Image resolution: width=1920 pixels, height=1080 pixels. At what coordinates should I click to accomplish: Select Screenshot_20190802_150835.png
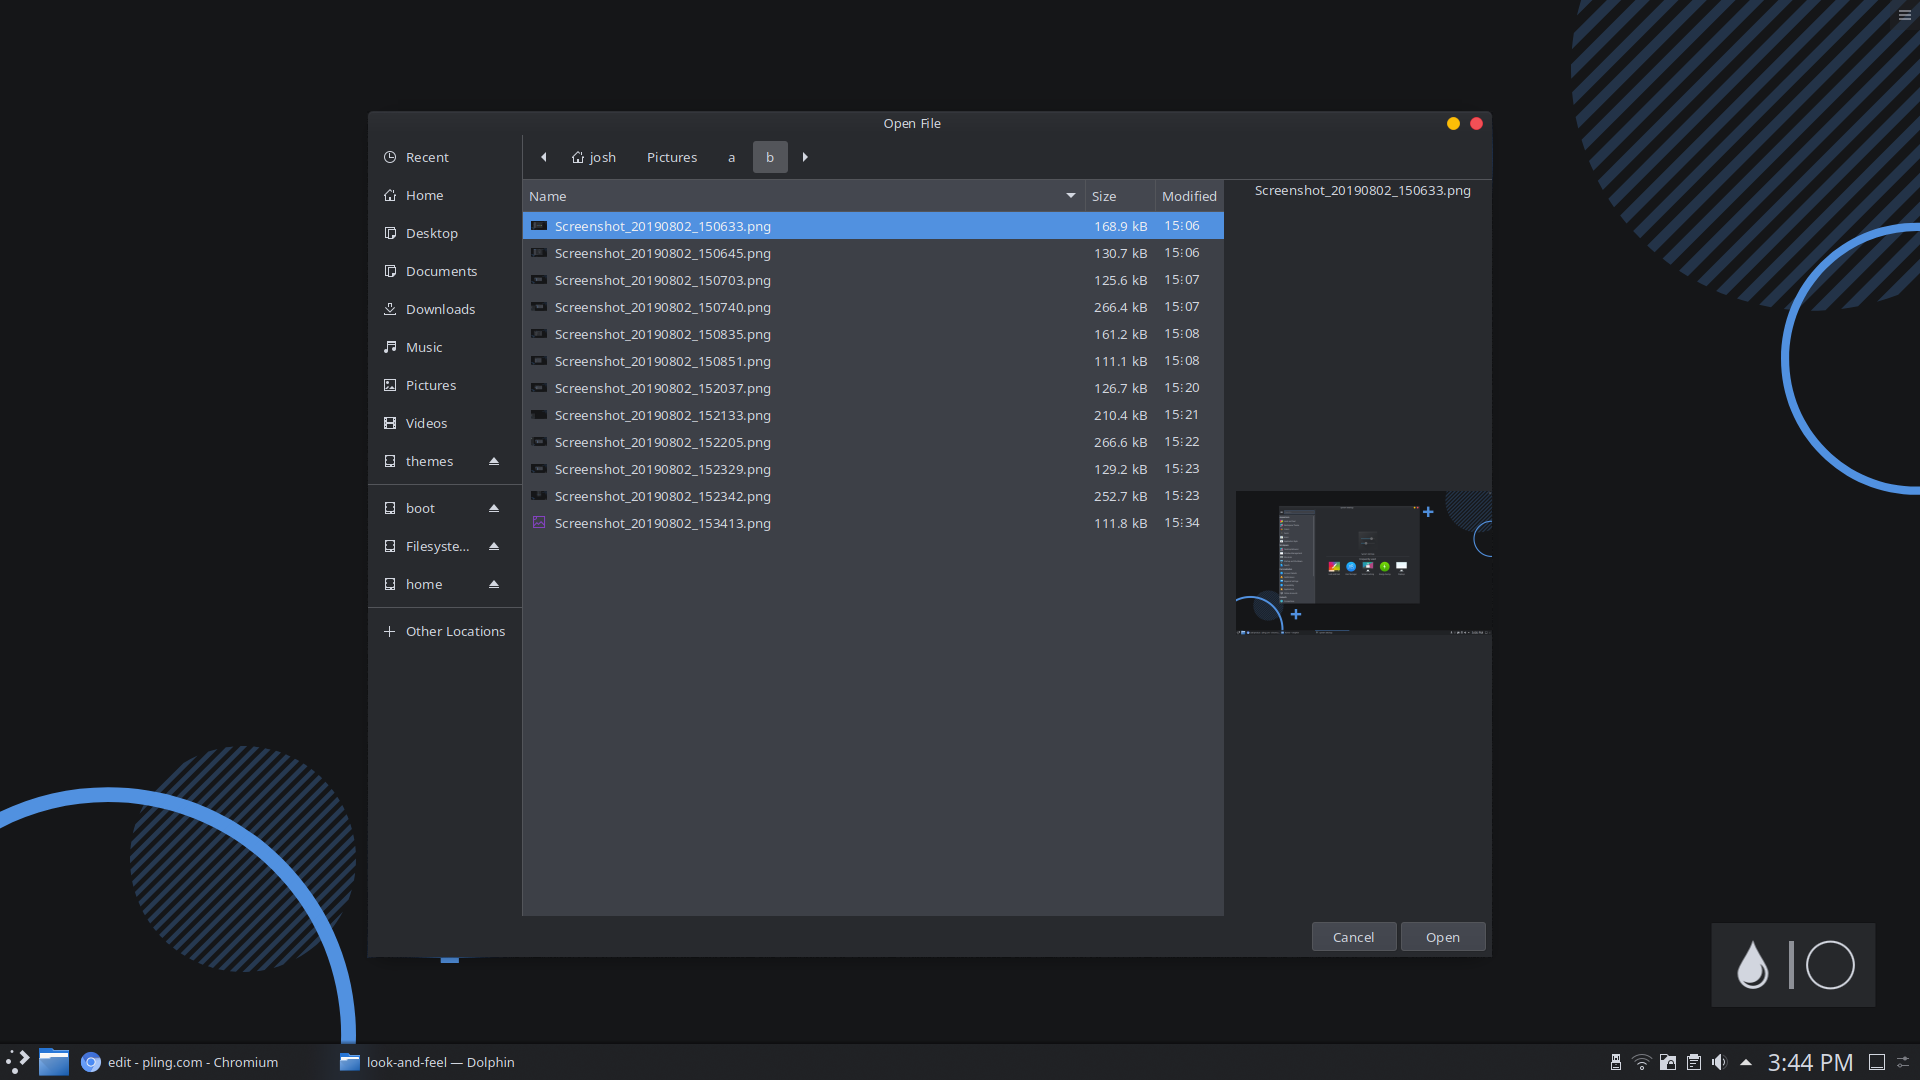coord(873,334)
